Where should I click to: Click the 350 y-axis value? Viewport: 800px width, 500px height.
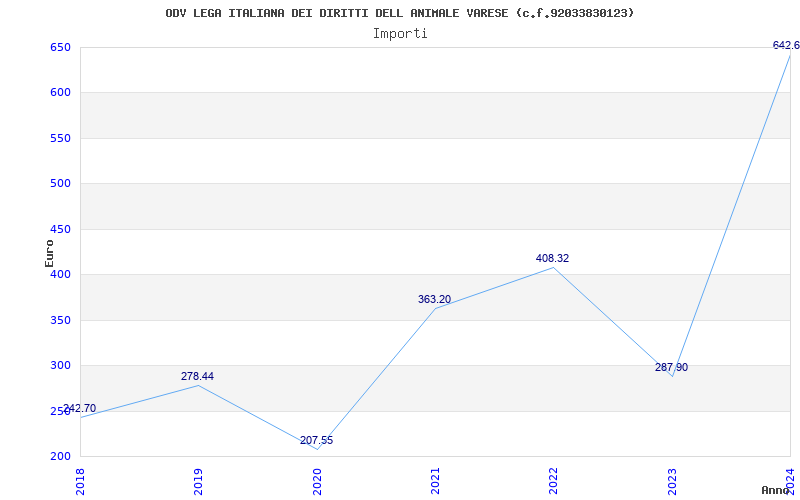(60, 320)
